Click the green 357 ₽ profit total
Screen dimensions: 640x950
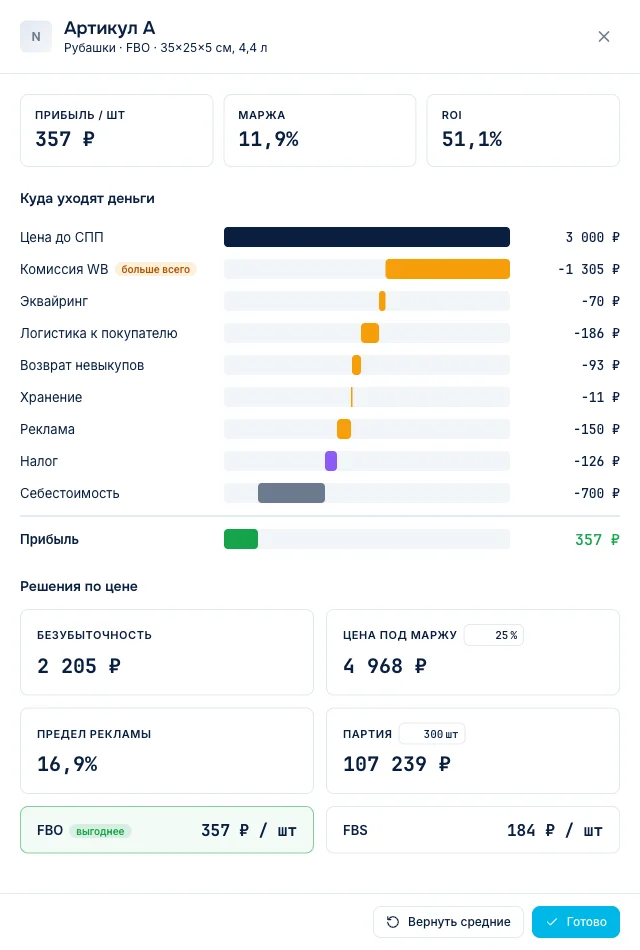point(597,539)
